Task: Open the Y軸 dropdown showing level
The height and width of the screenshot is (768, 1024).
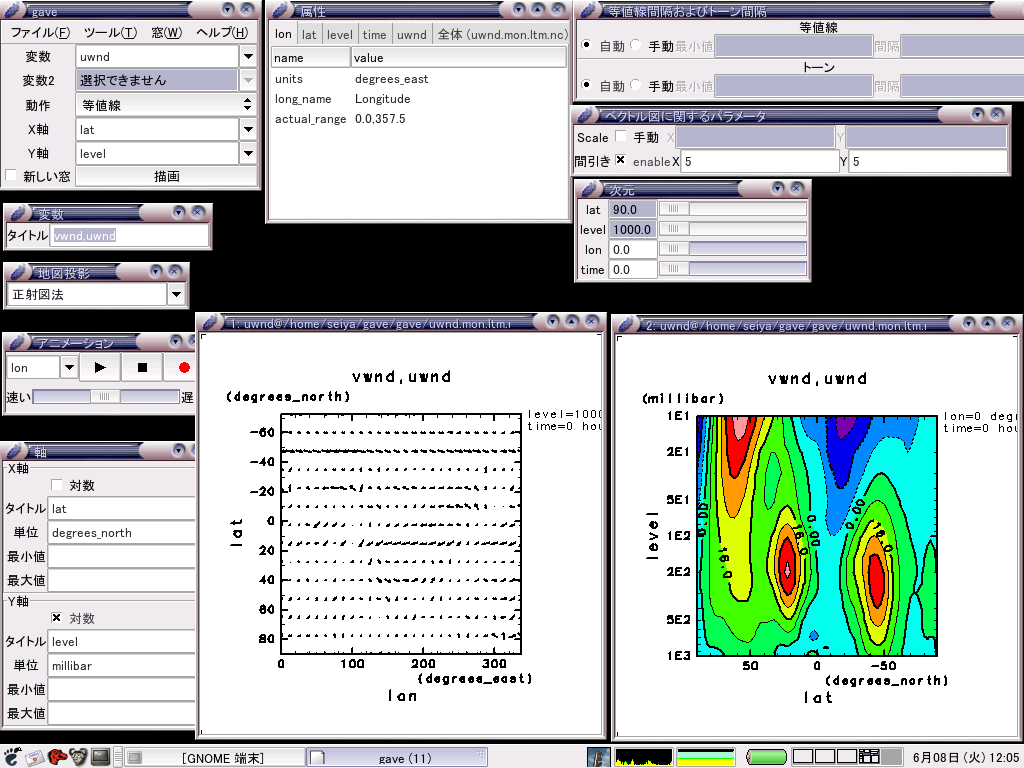Action: (x=248, y=153)
